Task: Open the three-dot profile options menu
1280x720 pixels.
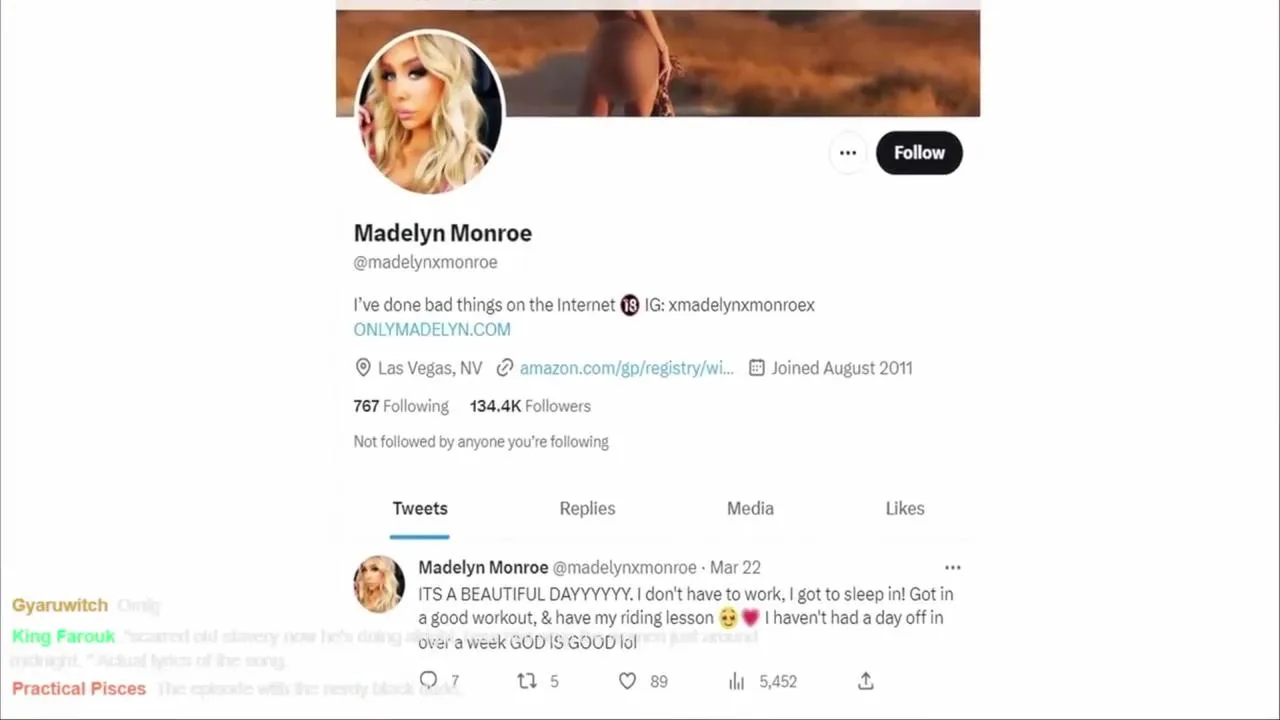Action: pos(848,153)
